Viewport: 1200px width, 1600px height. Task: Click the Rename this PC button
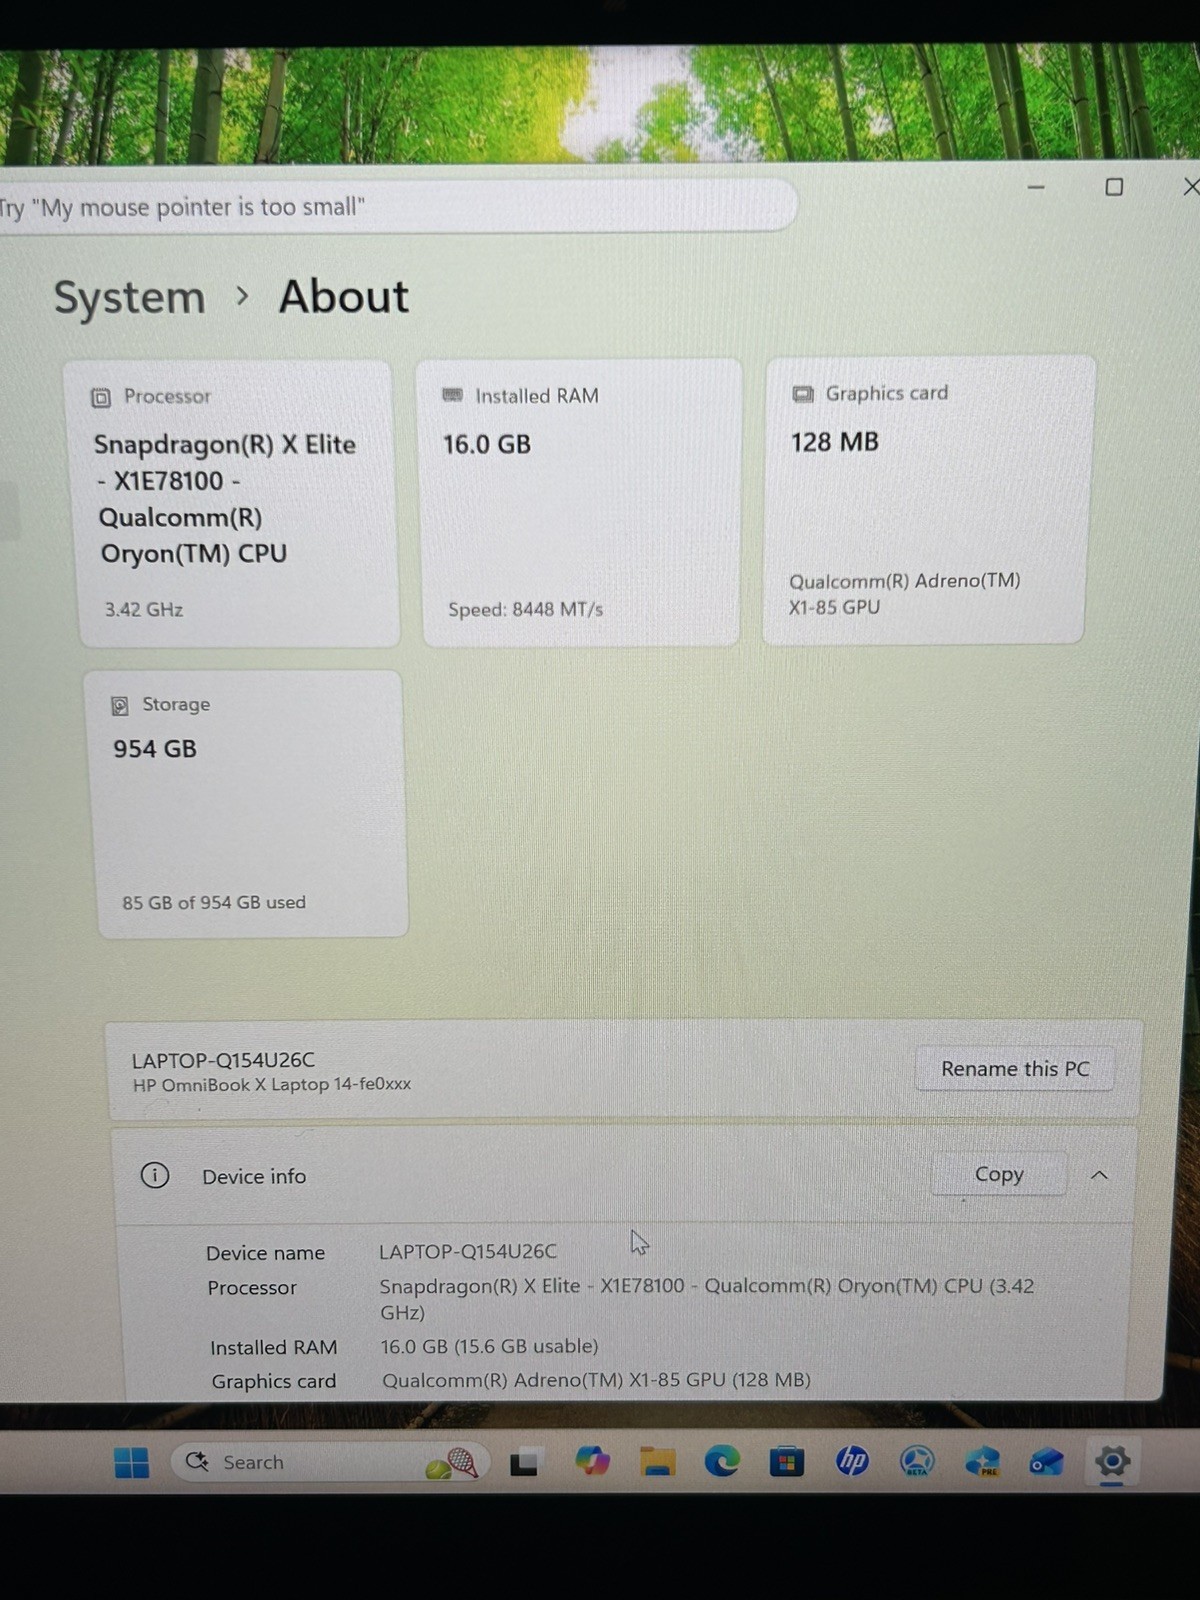tap(1015, 1069)
